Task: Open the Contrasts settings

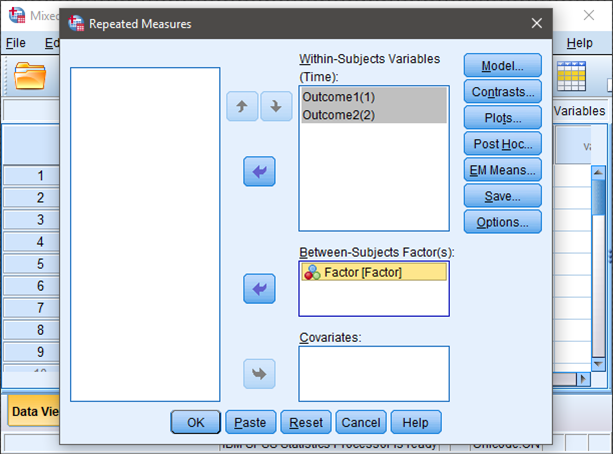Action: pyautogui.click(x=502, y=92)
